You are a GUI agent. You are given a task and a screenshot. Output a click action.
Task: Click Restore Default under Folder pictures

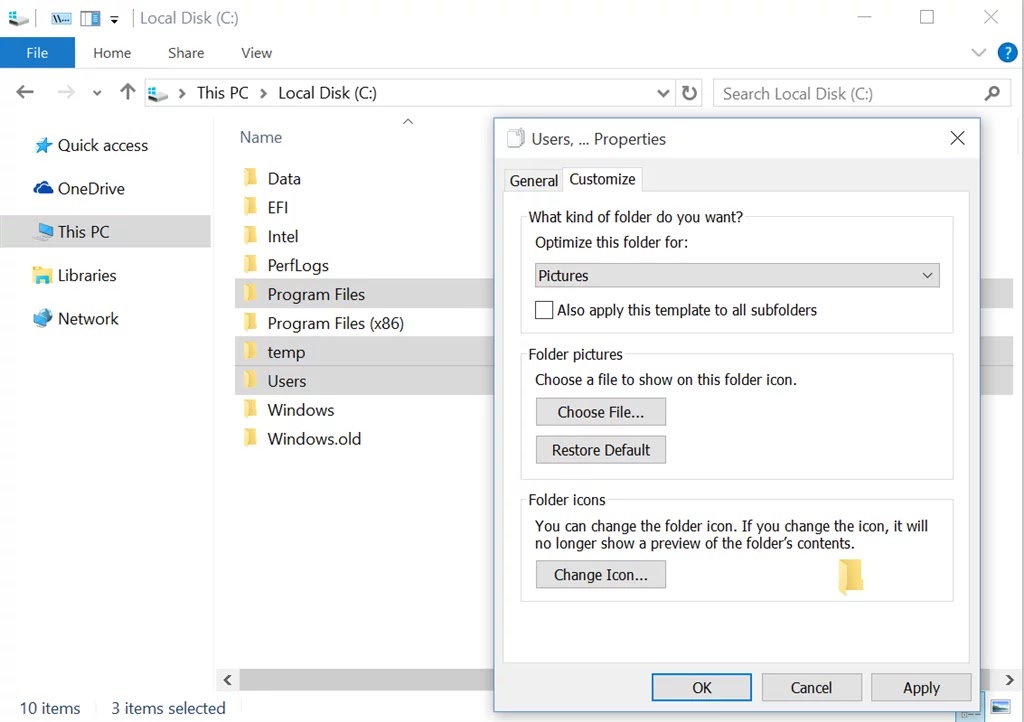(600, 449)
